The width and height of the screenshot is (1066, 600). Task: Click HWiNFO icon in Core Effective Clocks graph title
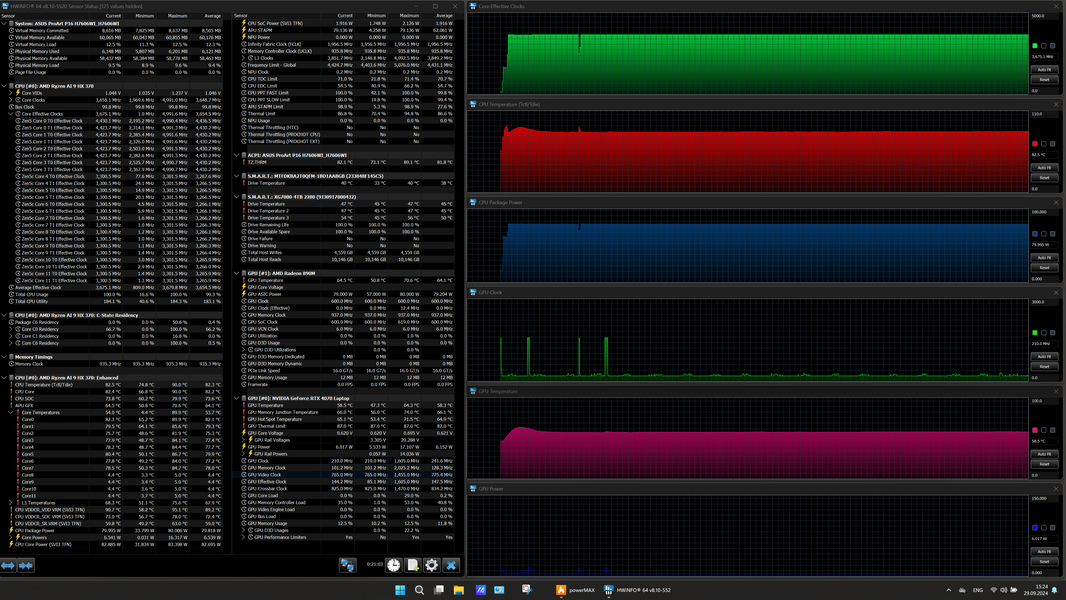(472, 6)
